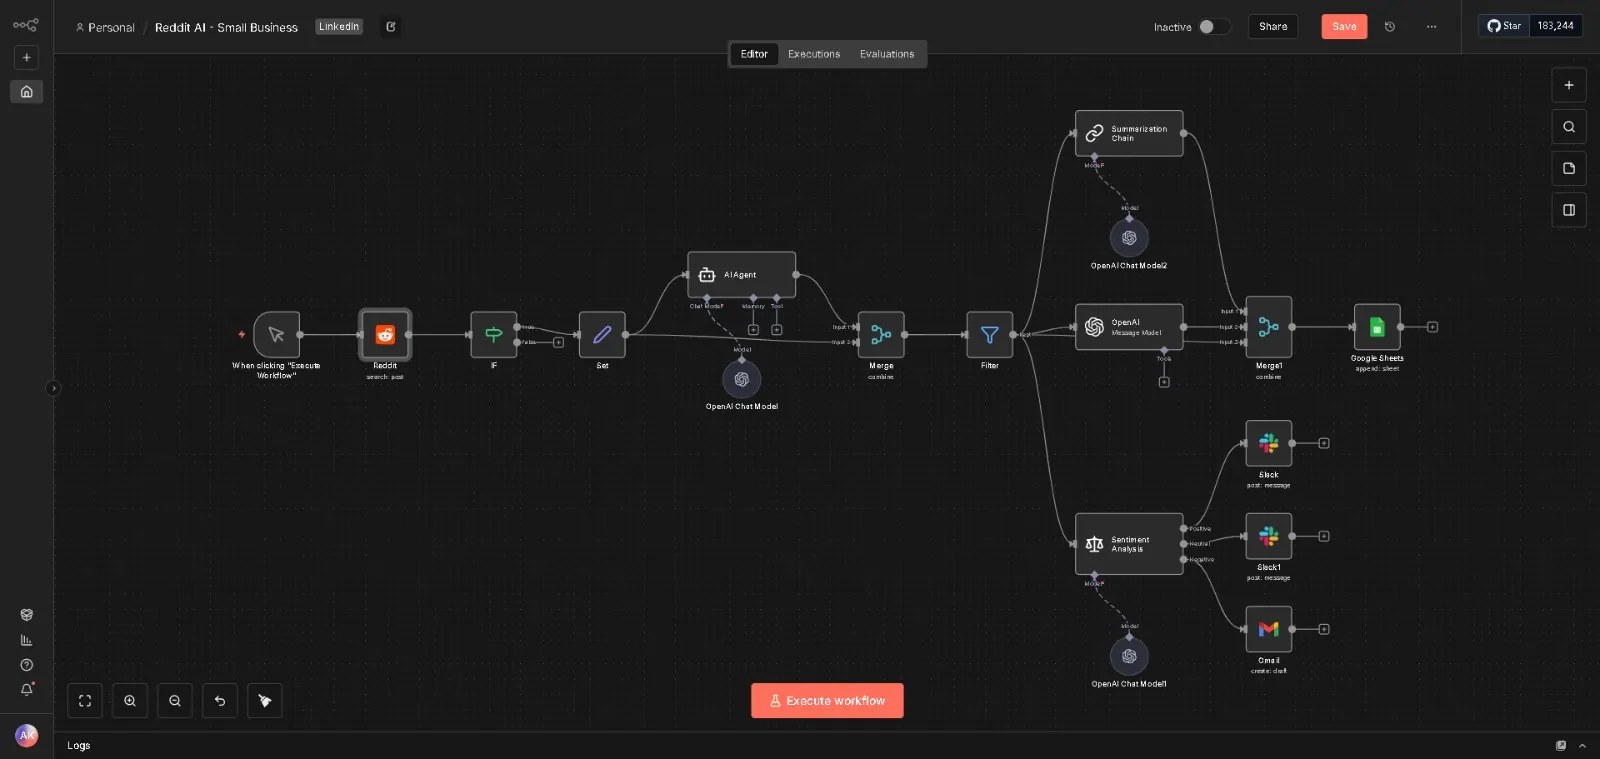Viewport: 1600px width, 759px height.
Task: Switch to the Executions tab
Action: coord(814,54)
